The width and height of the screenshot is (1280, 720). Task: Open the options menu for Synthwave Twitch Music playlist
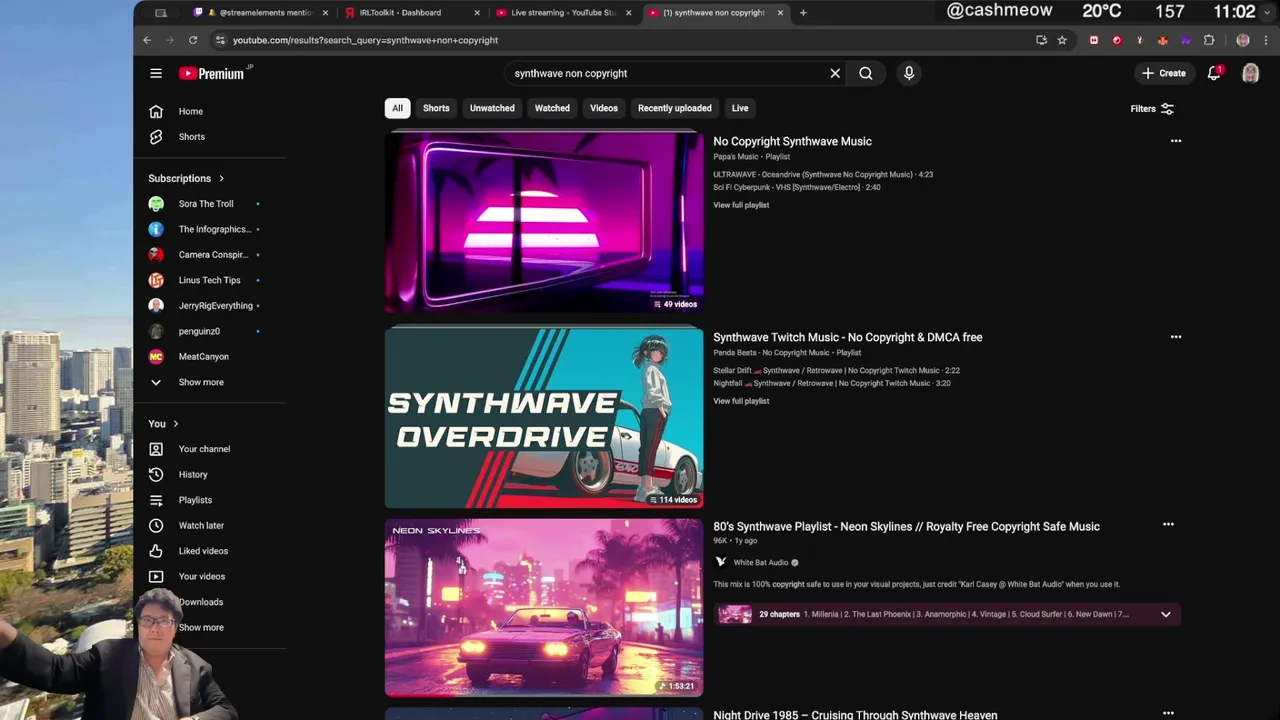(x=1176, y=337)
